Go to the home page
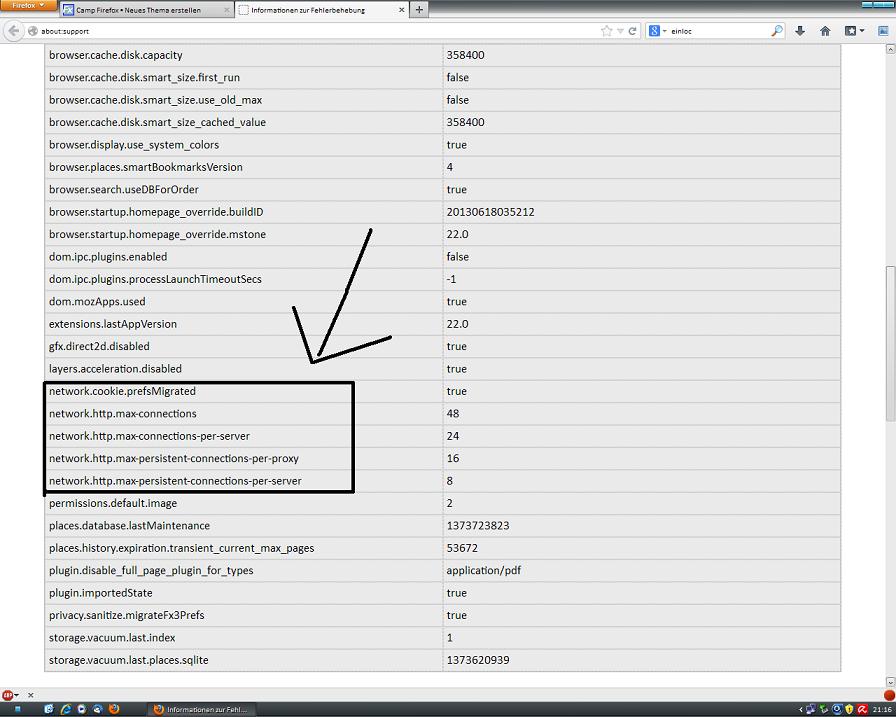Screen dimensions: 896x717 [x=825, y=31]
